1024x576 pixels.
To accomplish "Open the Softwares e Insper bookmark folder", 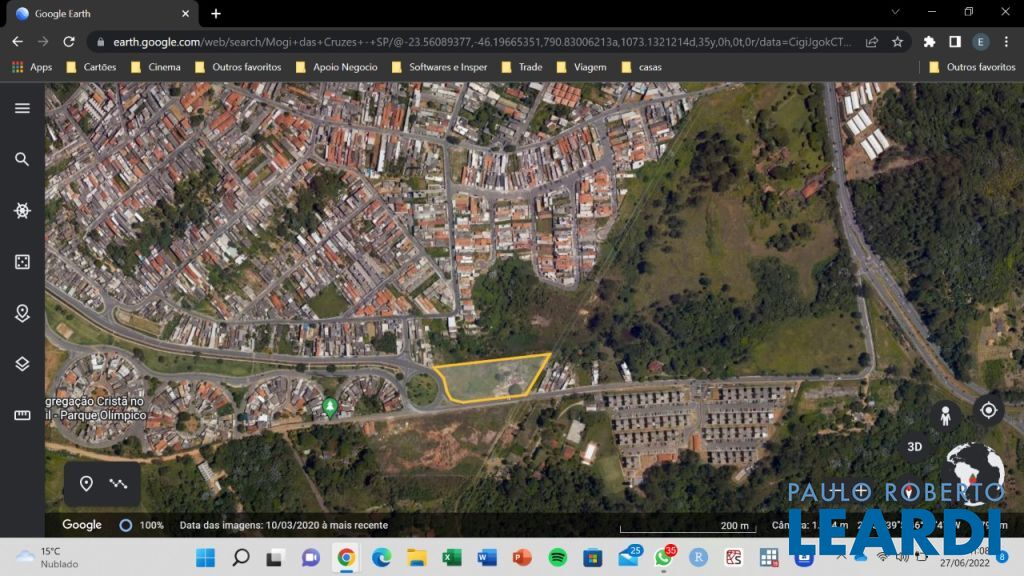I will click(x=438, y=67).
